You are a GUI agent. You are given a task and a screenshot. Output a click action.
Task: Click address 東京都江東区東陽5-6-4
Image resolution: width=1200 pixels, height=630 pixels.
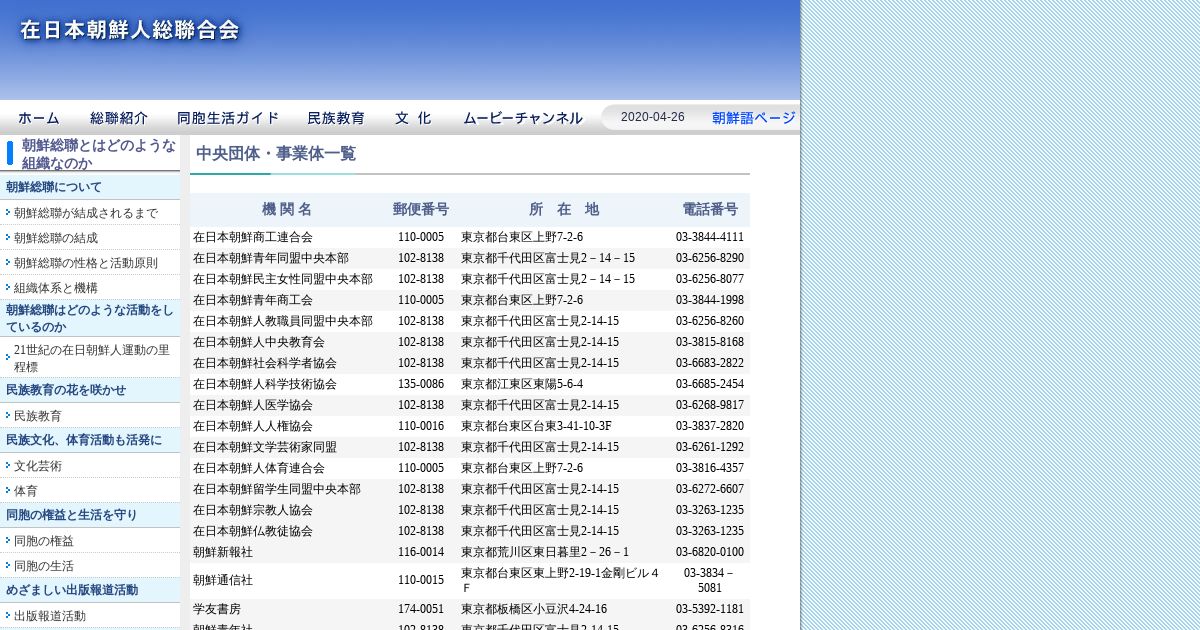[x=522, y=384]
